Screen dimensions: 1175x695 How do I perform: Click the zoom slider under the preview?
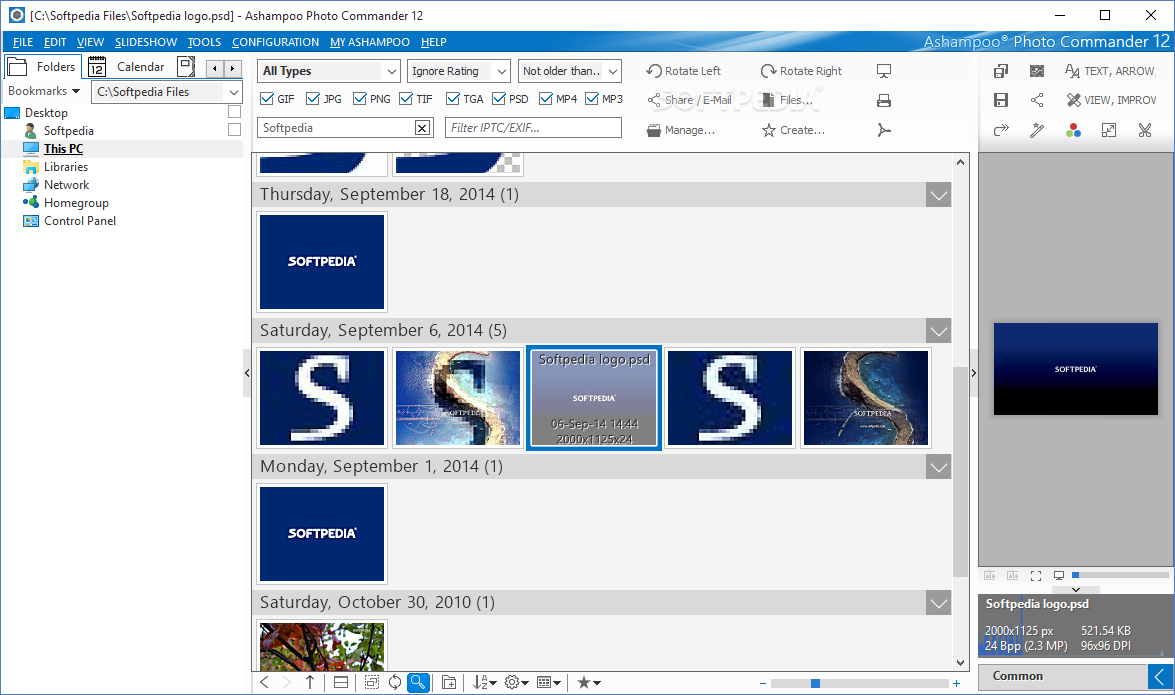1120,575
